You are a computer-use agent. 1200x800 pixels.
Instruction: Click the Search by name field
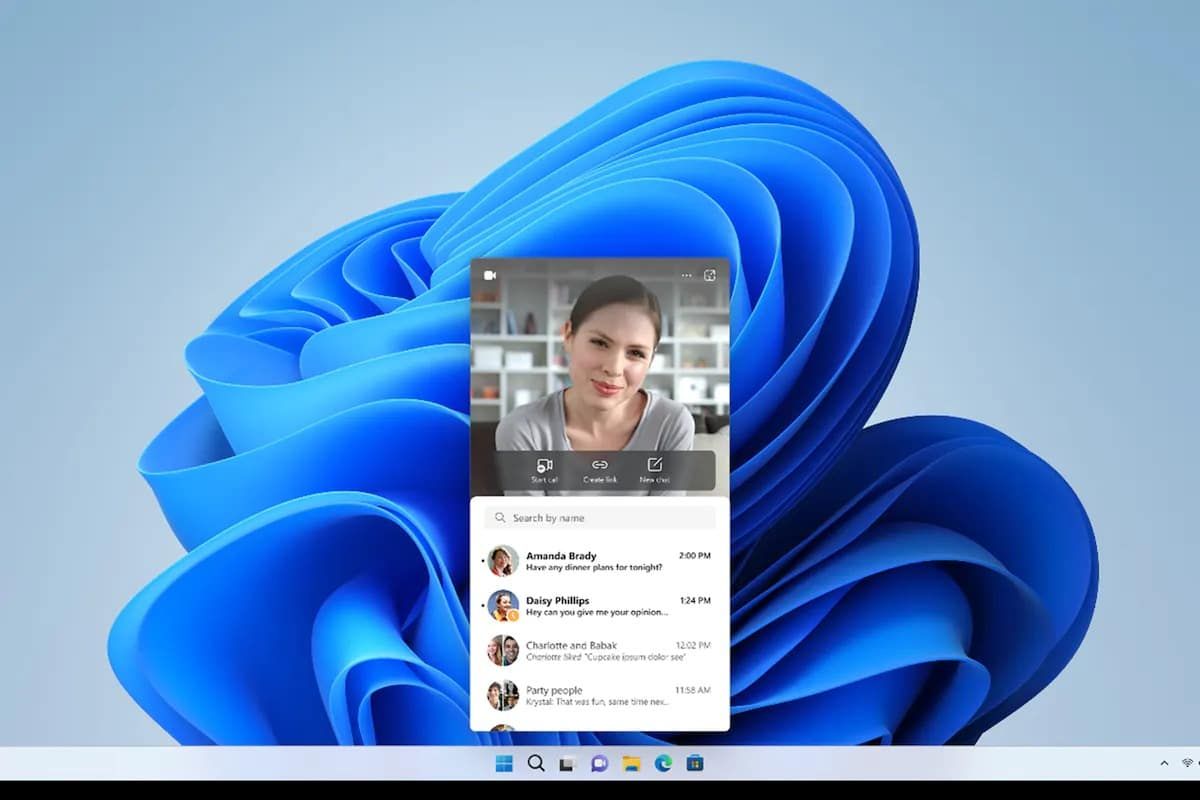click(598, 517)
